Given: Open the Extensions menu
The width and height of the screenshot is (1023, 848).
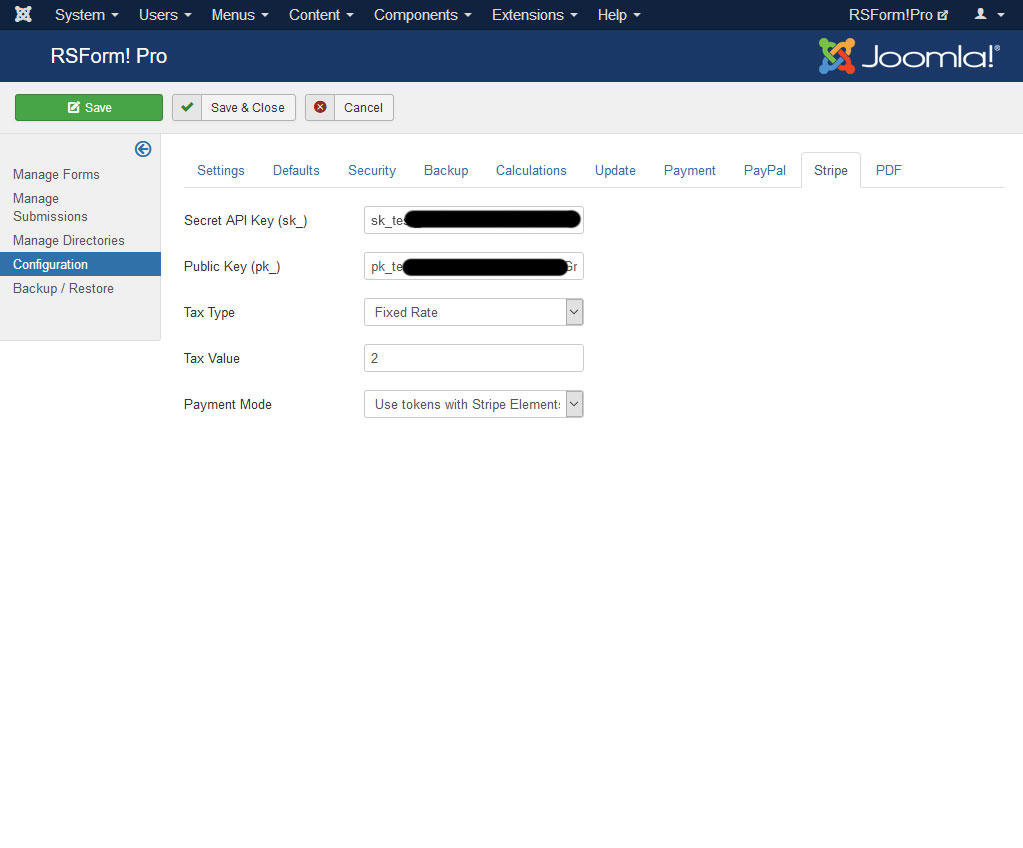Looking at the screenshot, I should [535, 15].
